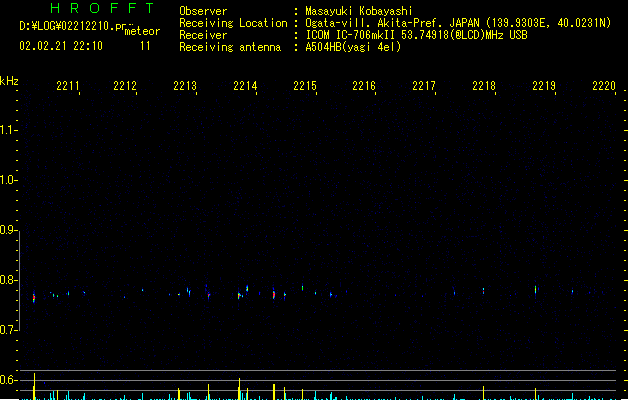This screenshot has height=400, width=629.
Task: Click the 0.7 kHz axis label
Action: click(8, 330)
